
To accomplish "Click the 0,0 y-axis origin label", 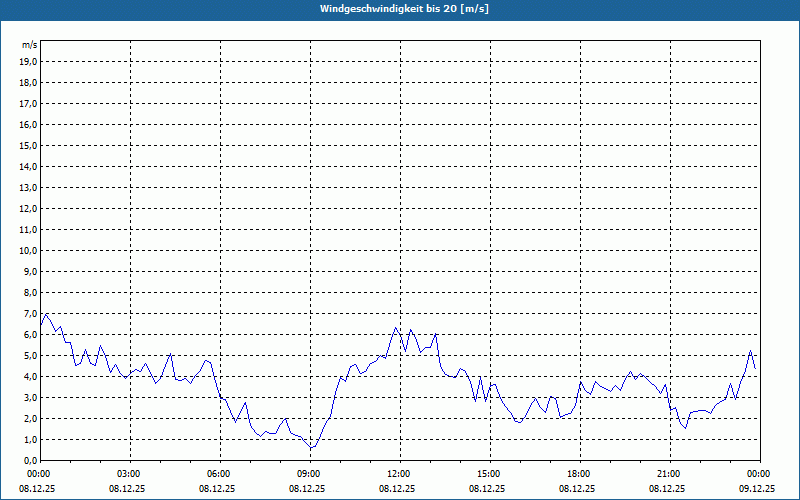I will point(29,460).
